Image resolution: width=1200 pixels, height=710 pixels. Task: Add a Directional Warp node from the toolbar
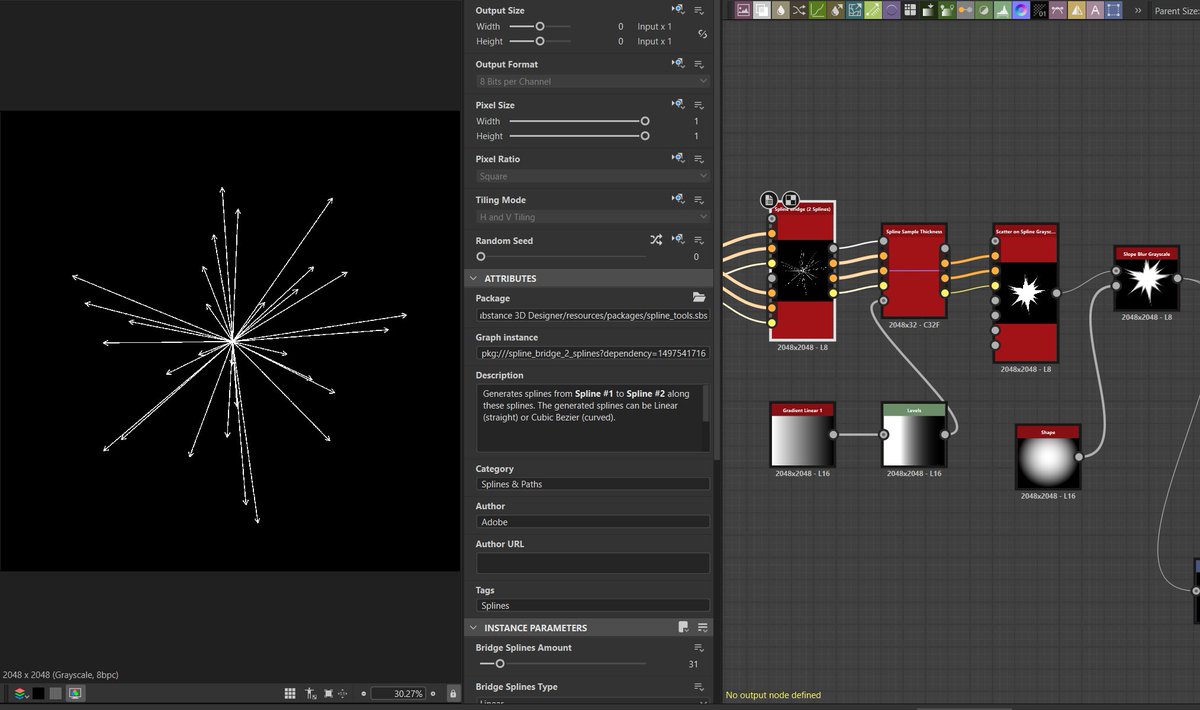pyautogui.click(x=857, y=10)
